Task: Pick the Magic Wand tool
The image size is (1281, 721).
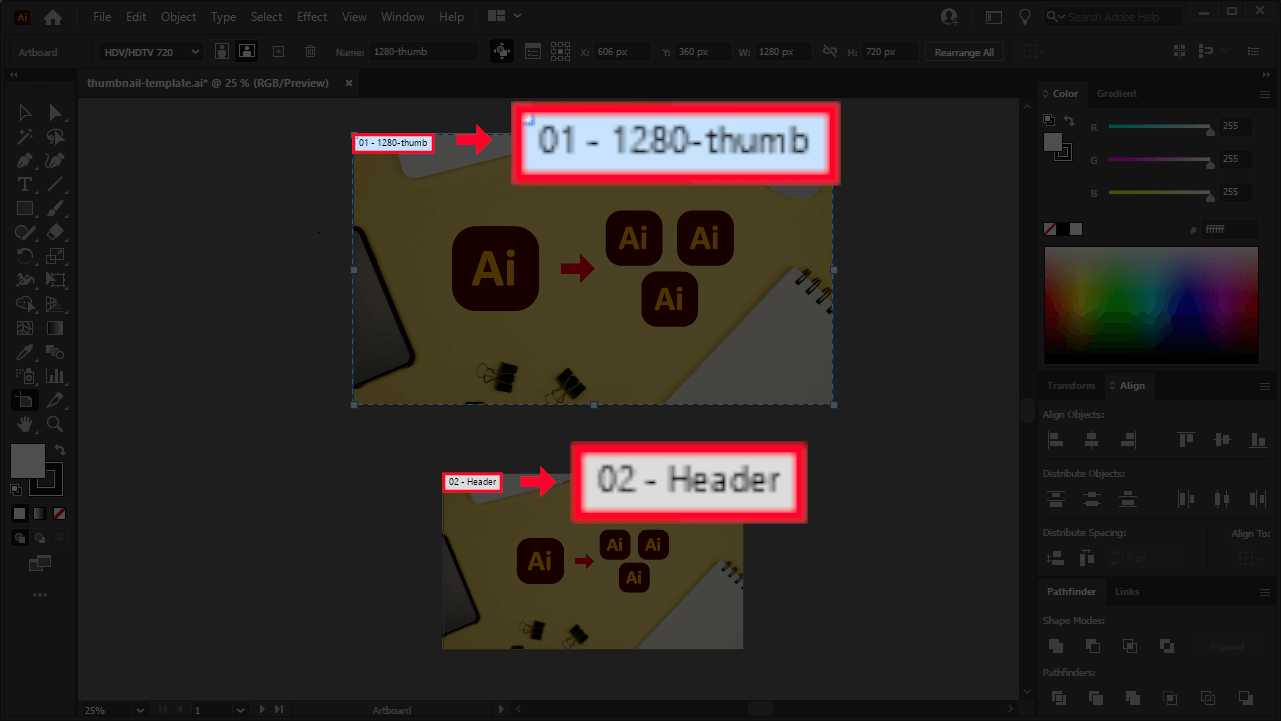Action: click(25, 136)
